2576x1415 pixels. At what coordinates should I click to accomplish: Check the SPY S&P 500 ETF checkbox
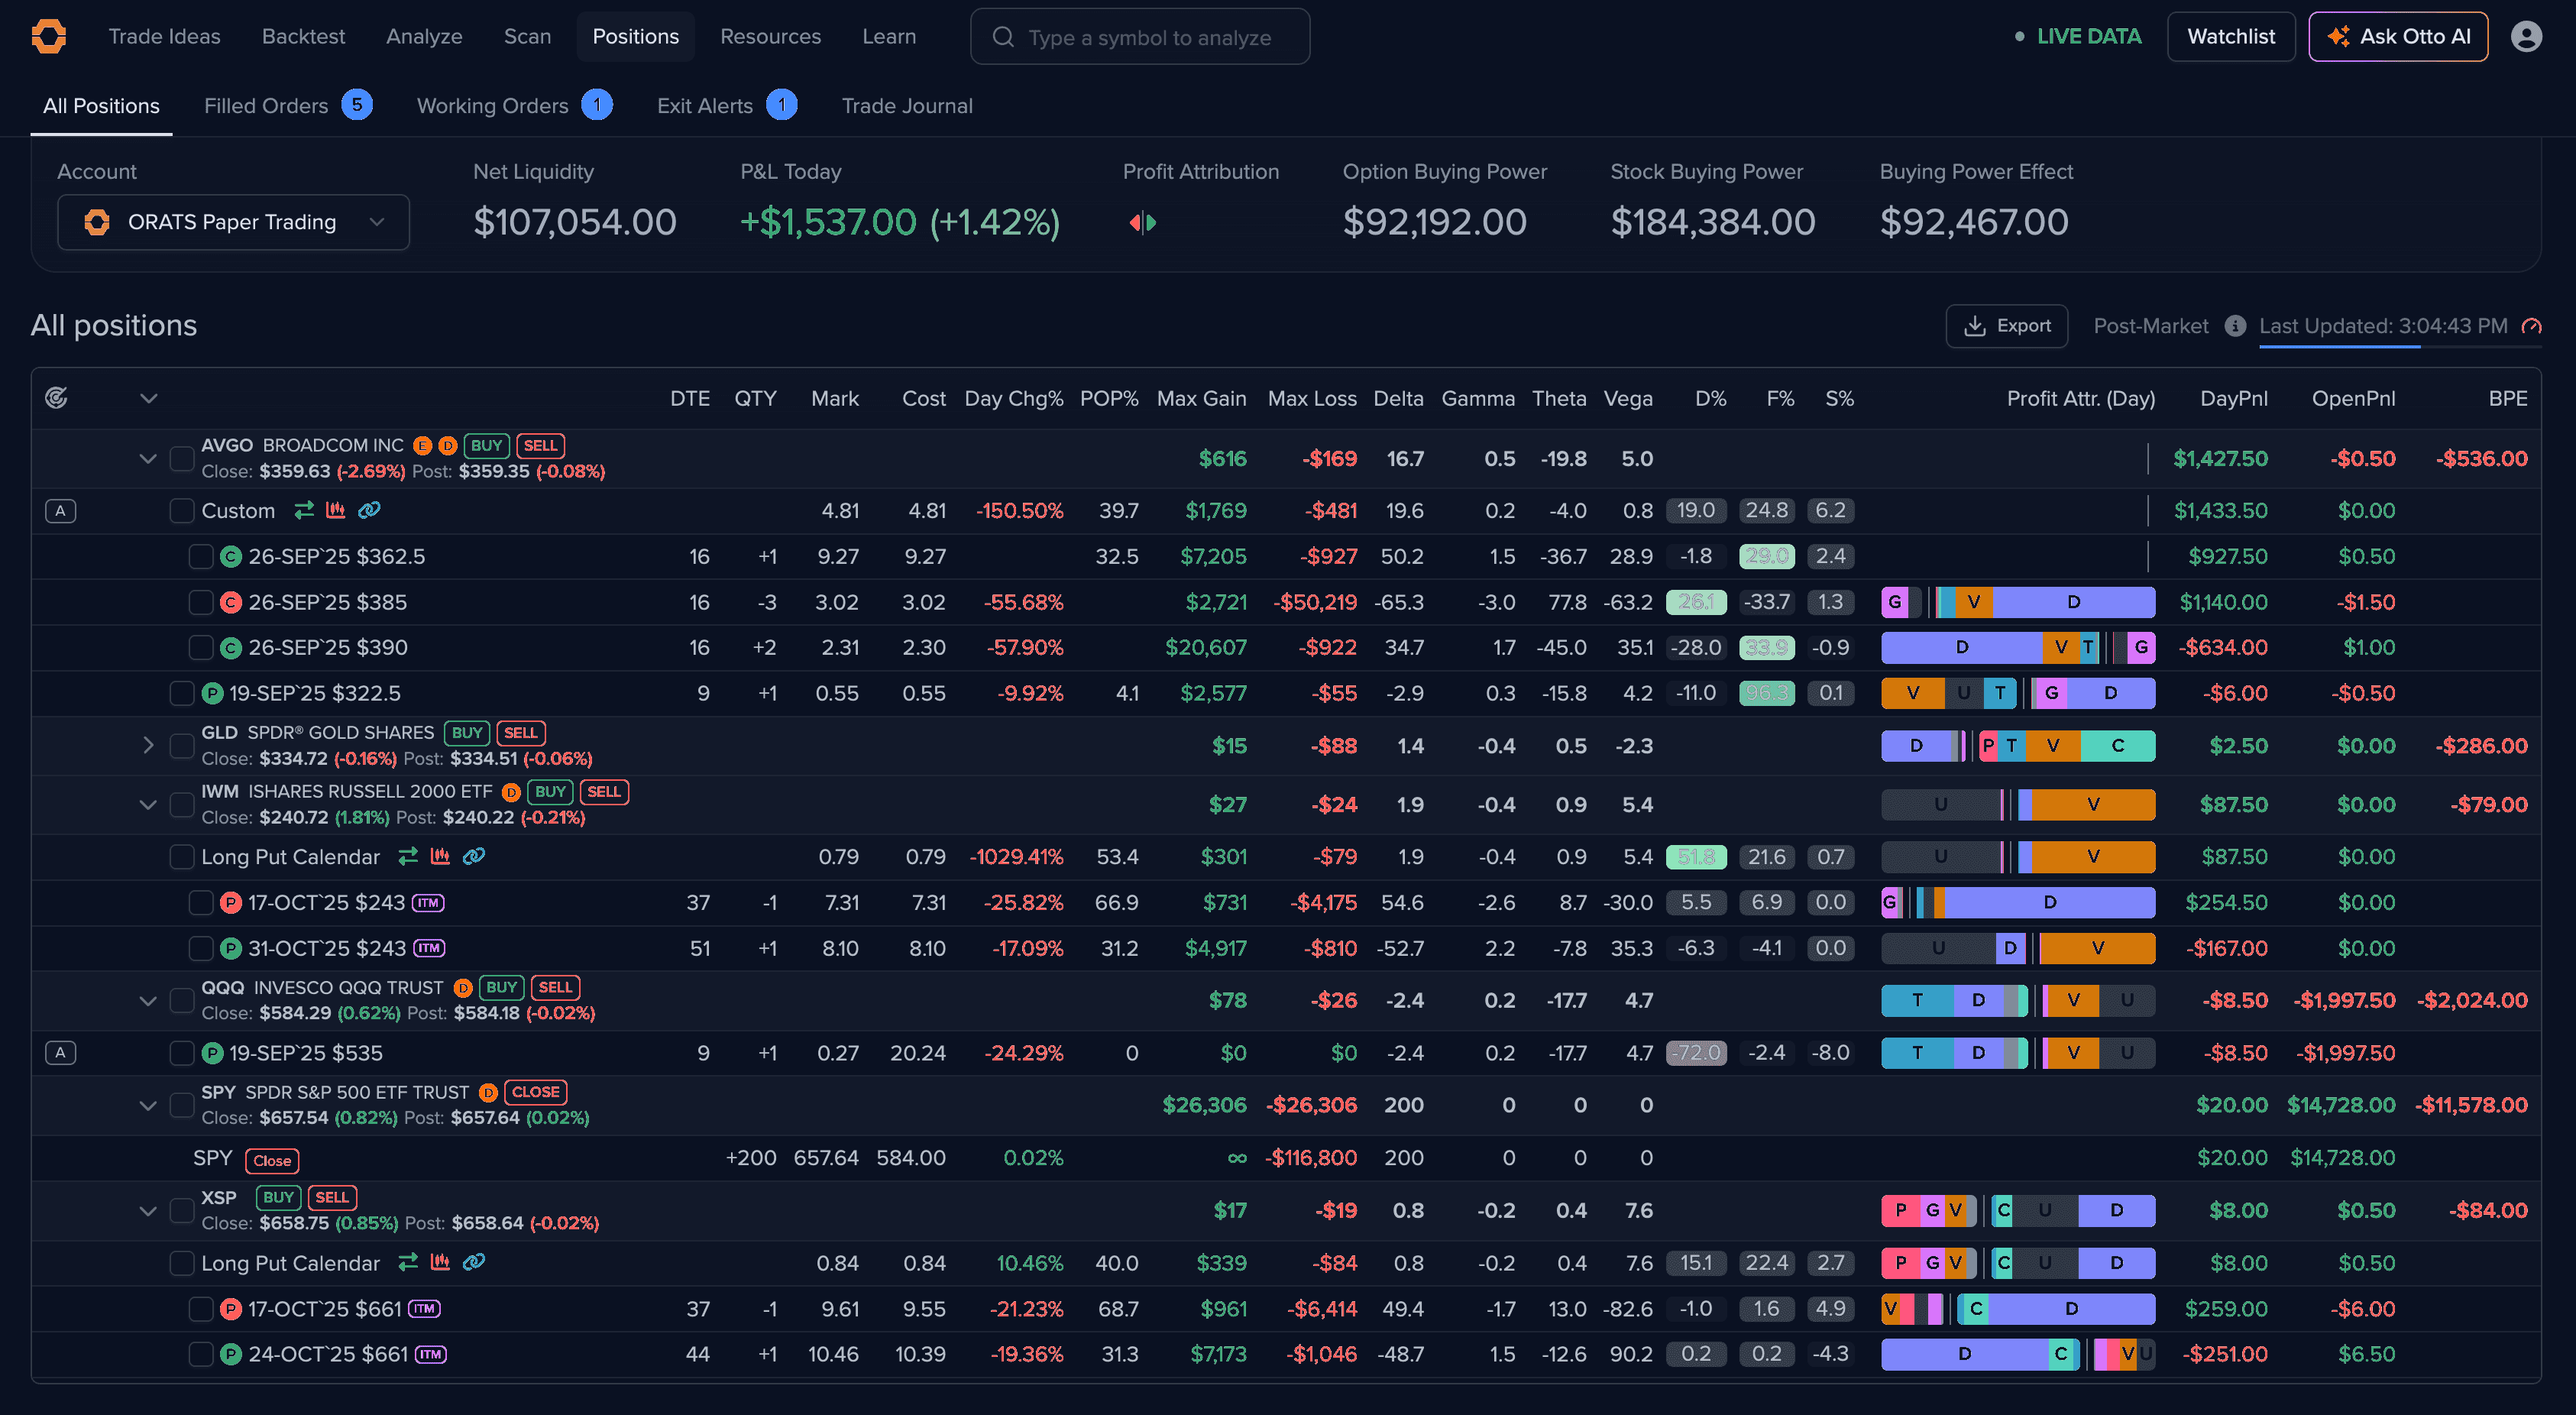coord(181,1105)
